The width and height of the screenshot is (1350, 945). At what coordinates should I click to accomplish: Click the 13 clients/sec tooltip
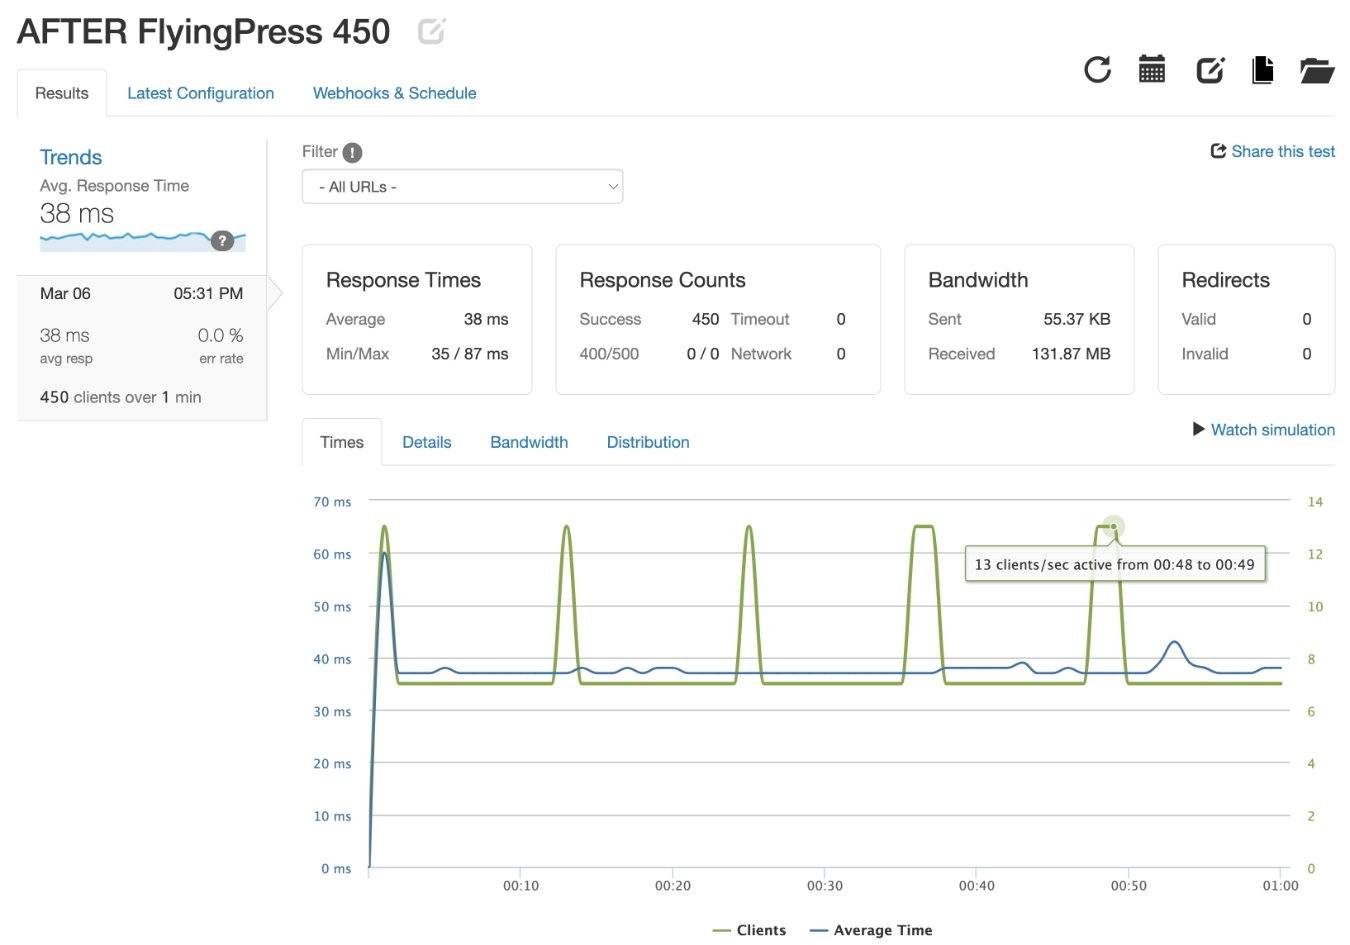1114,564
